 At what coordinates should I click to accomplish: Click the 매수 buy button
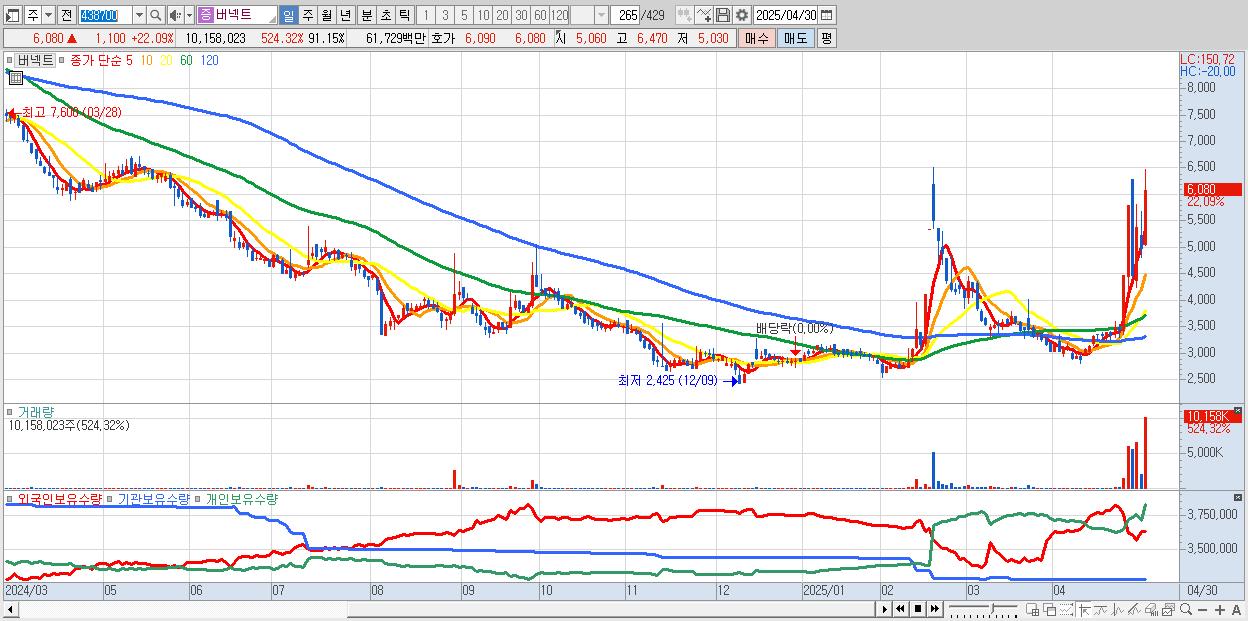click(757, 38)
